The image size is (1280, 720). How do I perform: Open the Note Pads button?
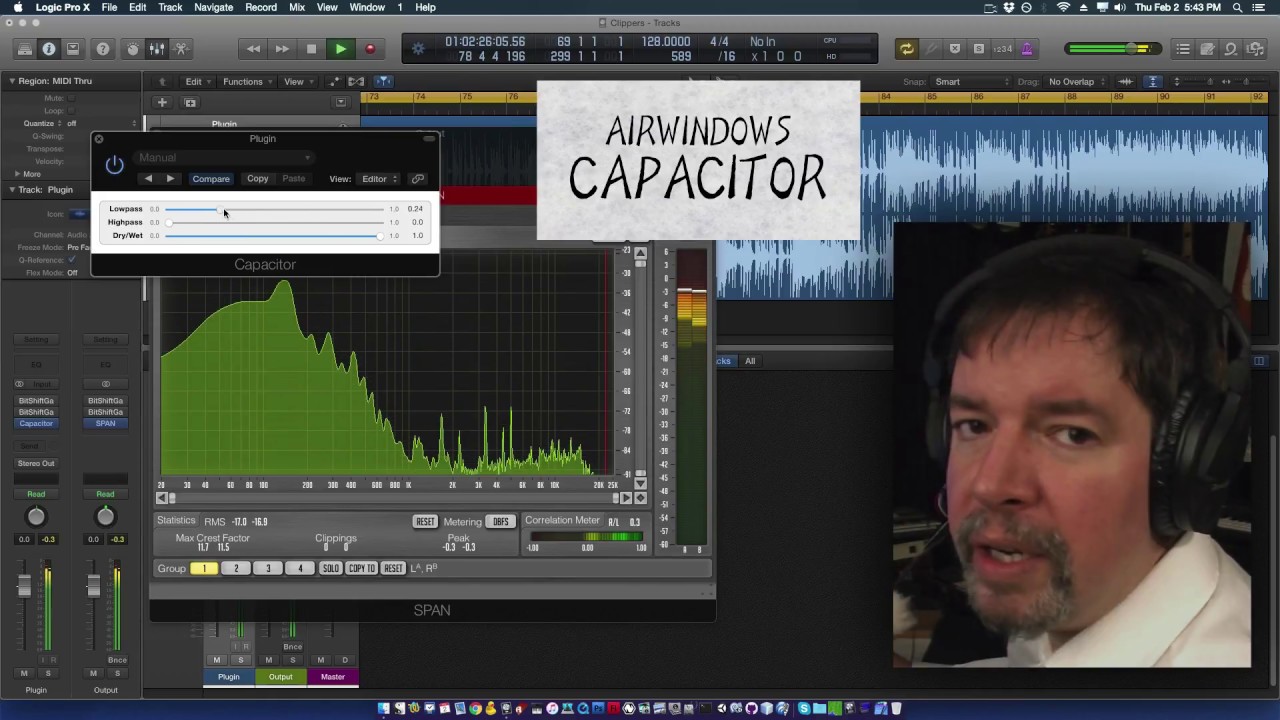click(x=1207, y=49)
